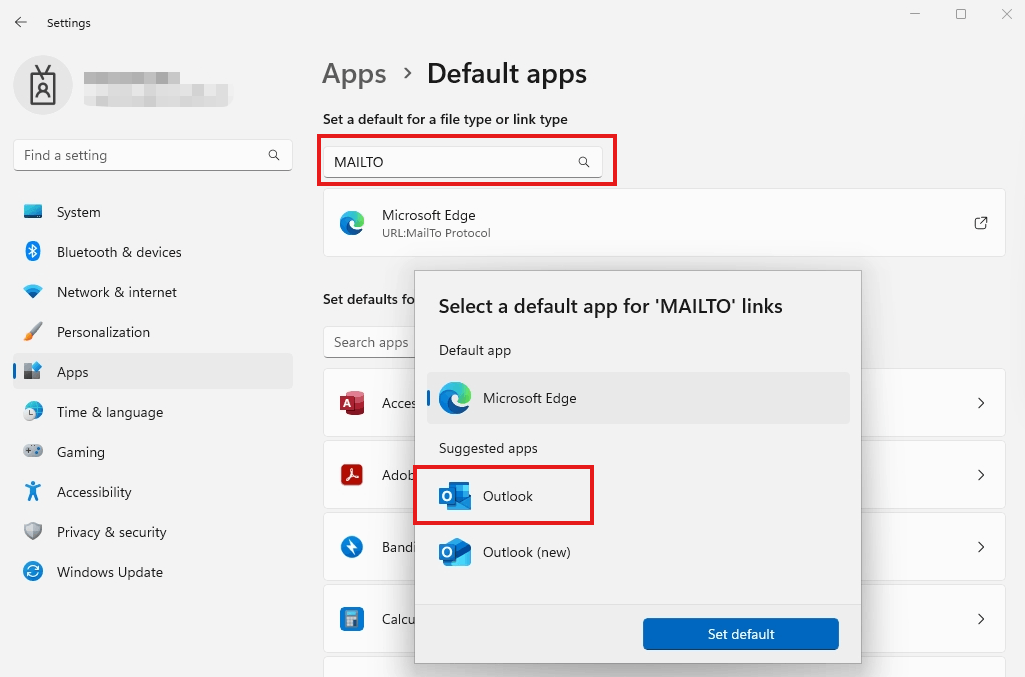
Task: Click the Set default button
Action: click(740, 634)
